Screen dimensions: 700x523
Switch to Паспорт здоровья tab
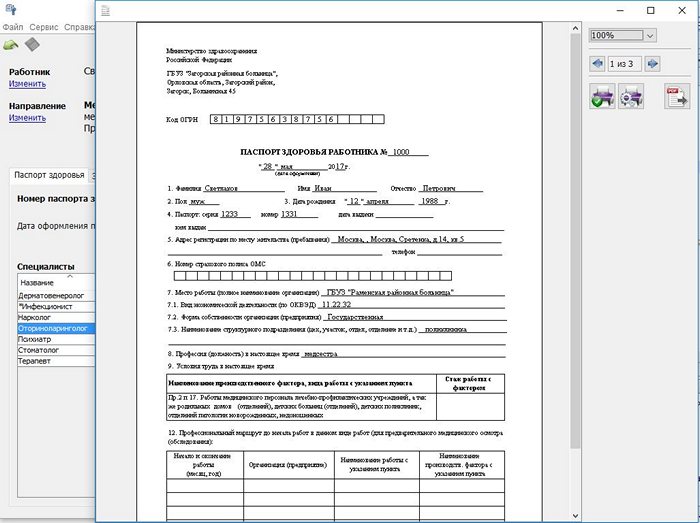(x=49, y=175)
